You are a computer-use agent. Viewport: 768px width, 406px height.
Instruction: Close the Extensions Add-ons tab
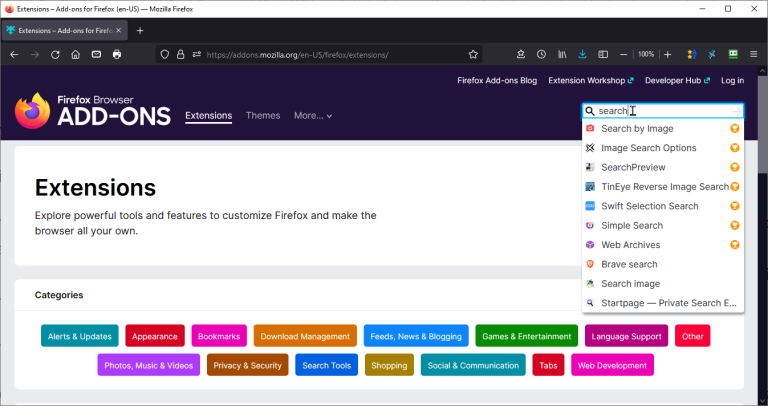click(119, 30)
